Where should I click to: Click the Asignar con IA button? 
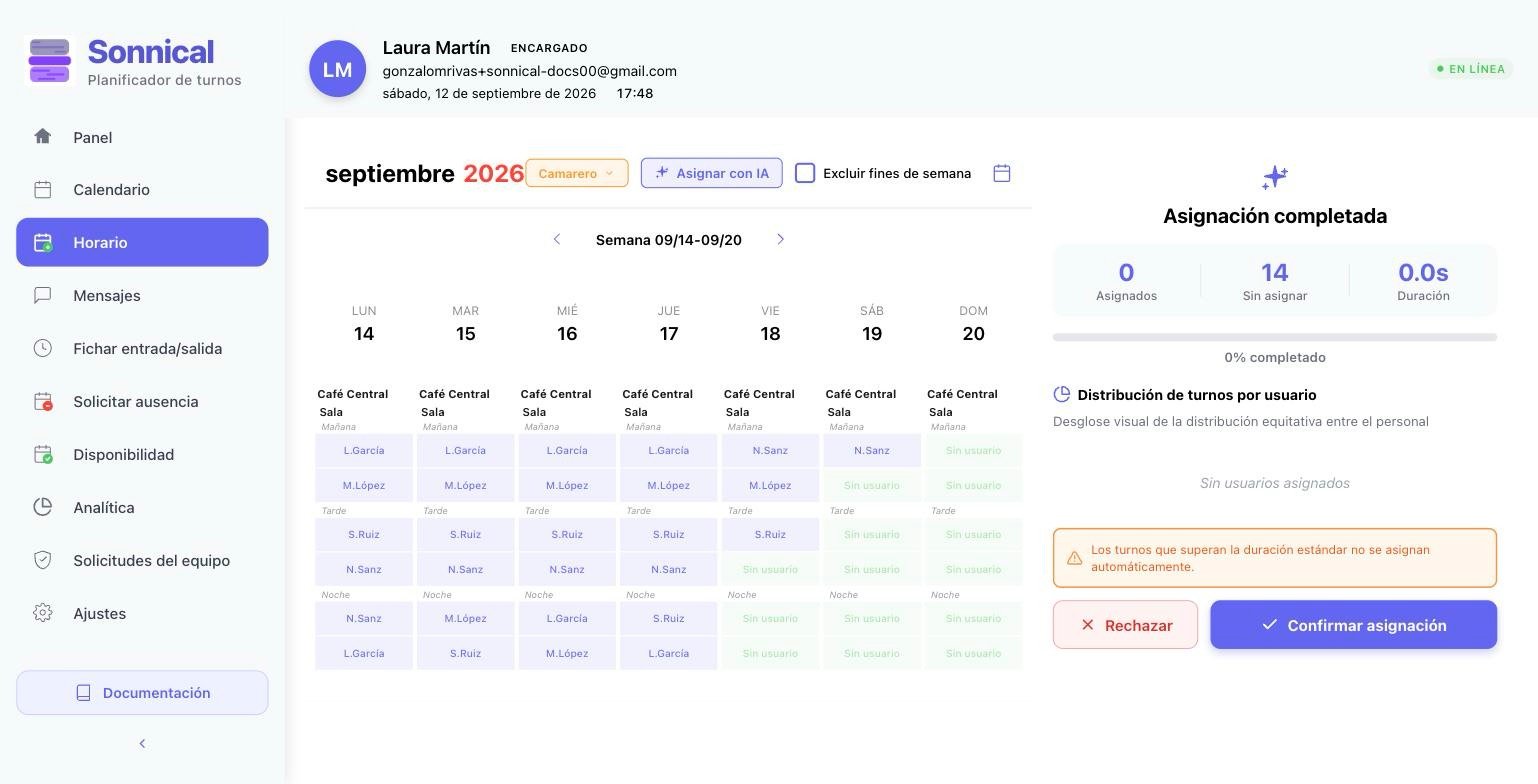(711, 173)
